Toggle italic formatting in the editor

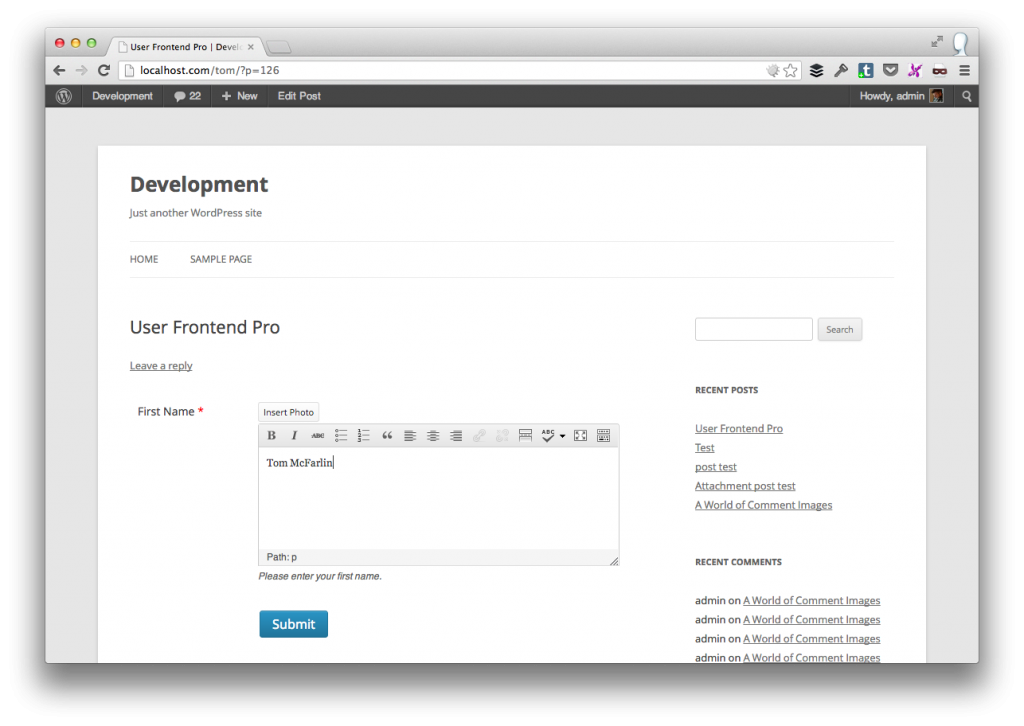pyautogui.click(x=295, y=435)
